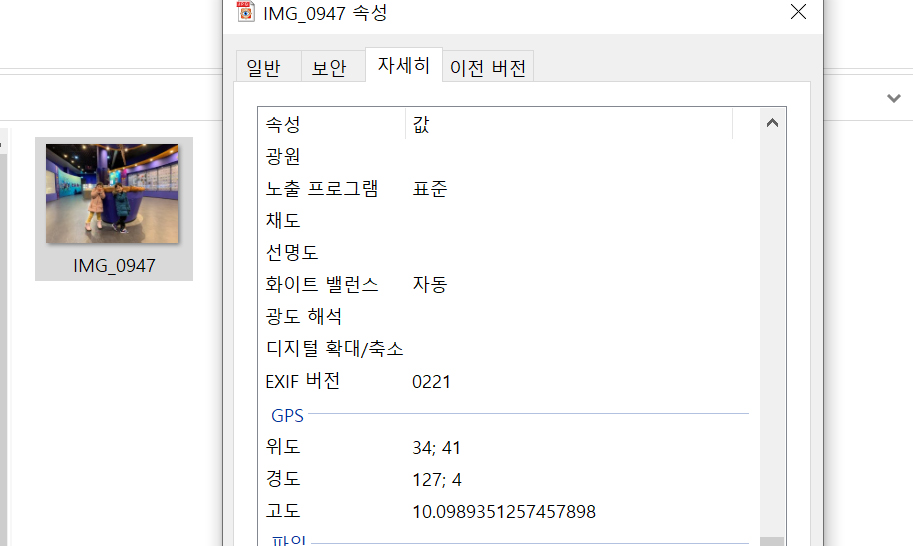Viewport: 913px width, 546px height.
Task: Select the 위도 property row
Action: coord(507,447)
